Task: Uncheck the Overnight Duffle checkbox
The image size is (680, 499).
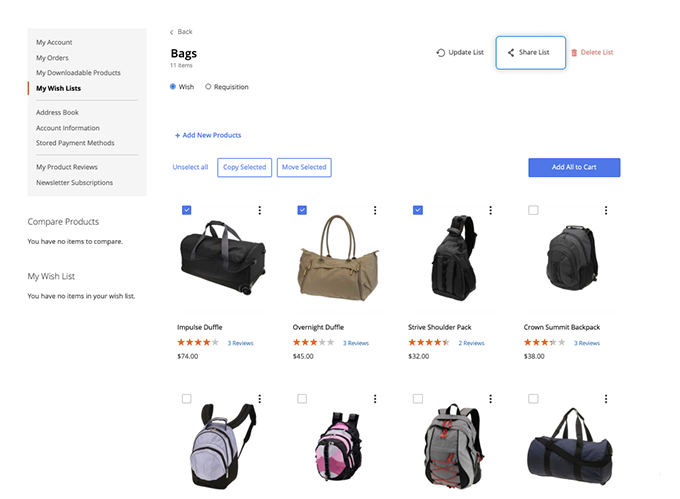Action: tap(302, 210)
